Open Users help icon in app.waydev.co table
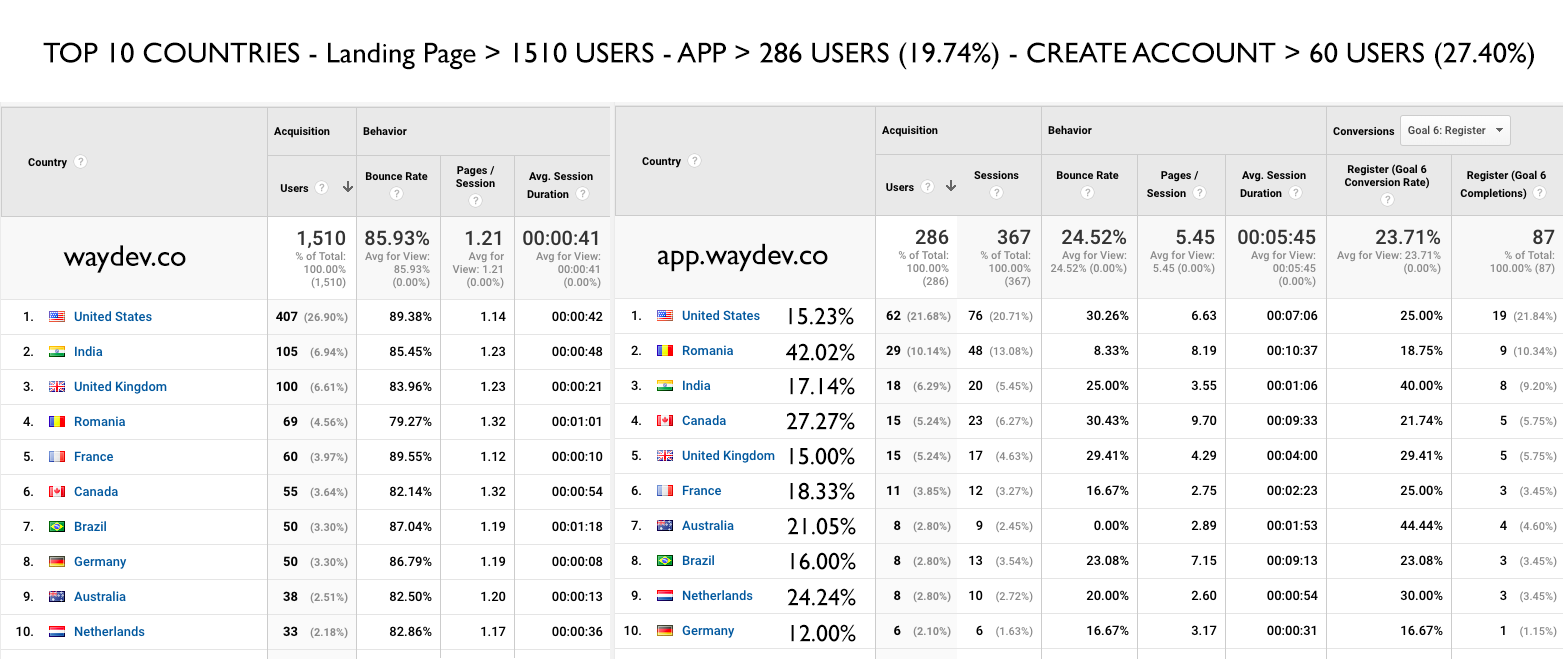Viewport: 1563px width, 659px height. (927, 187)
